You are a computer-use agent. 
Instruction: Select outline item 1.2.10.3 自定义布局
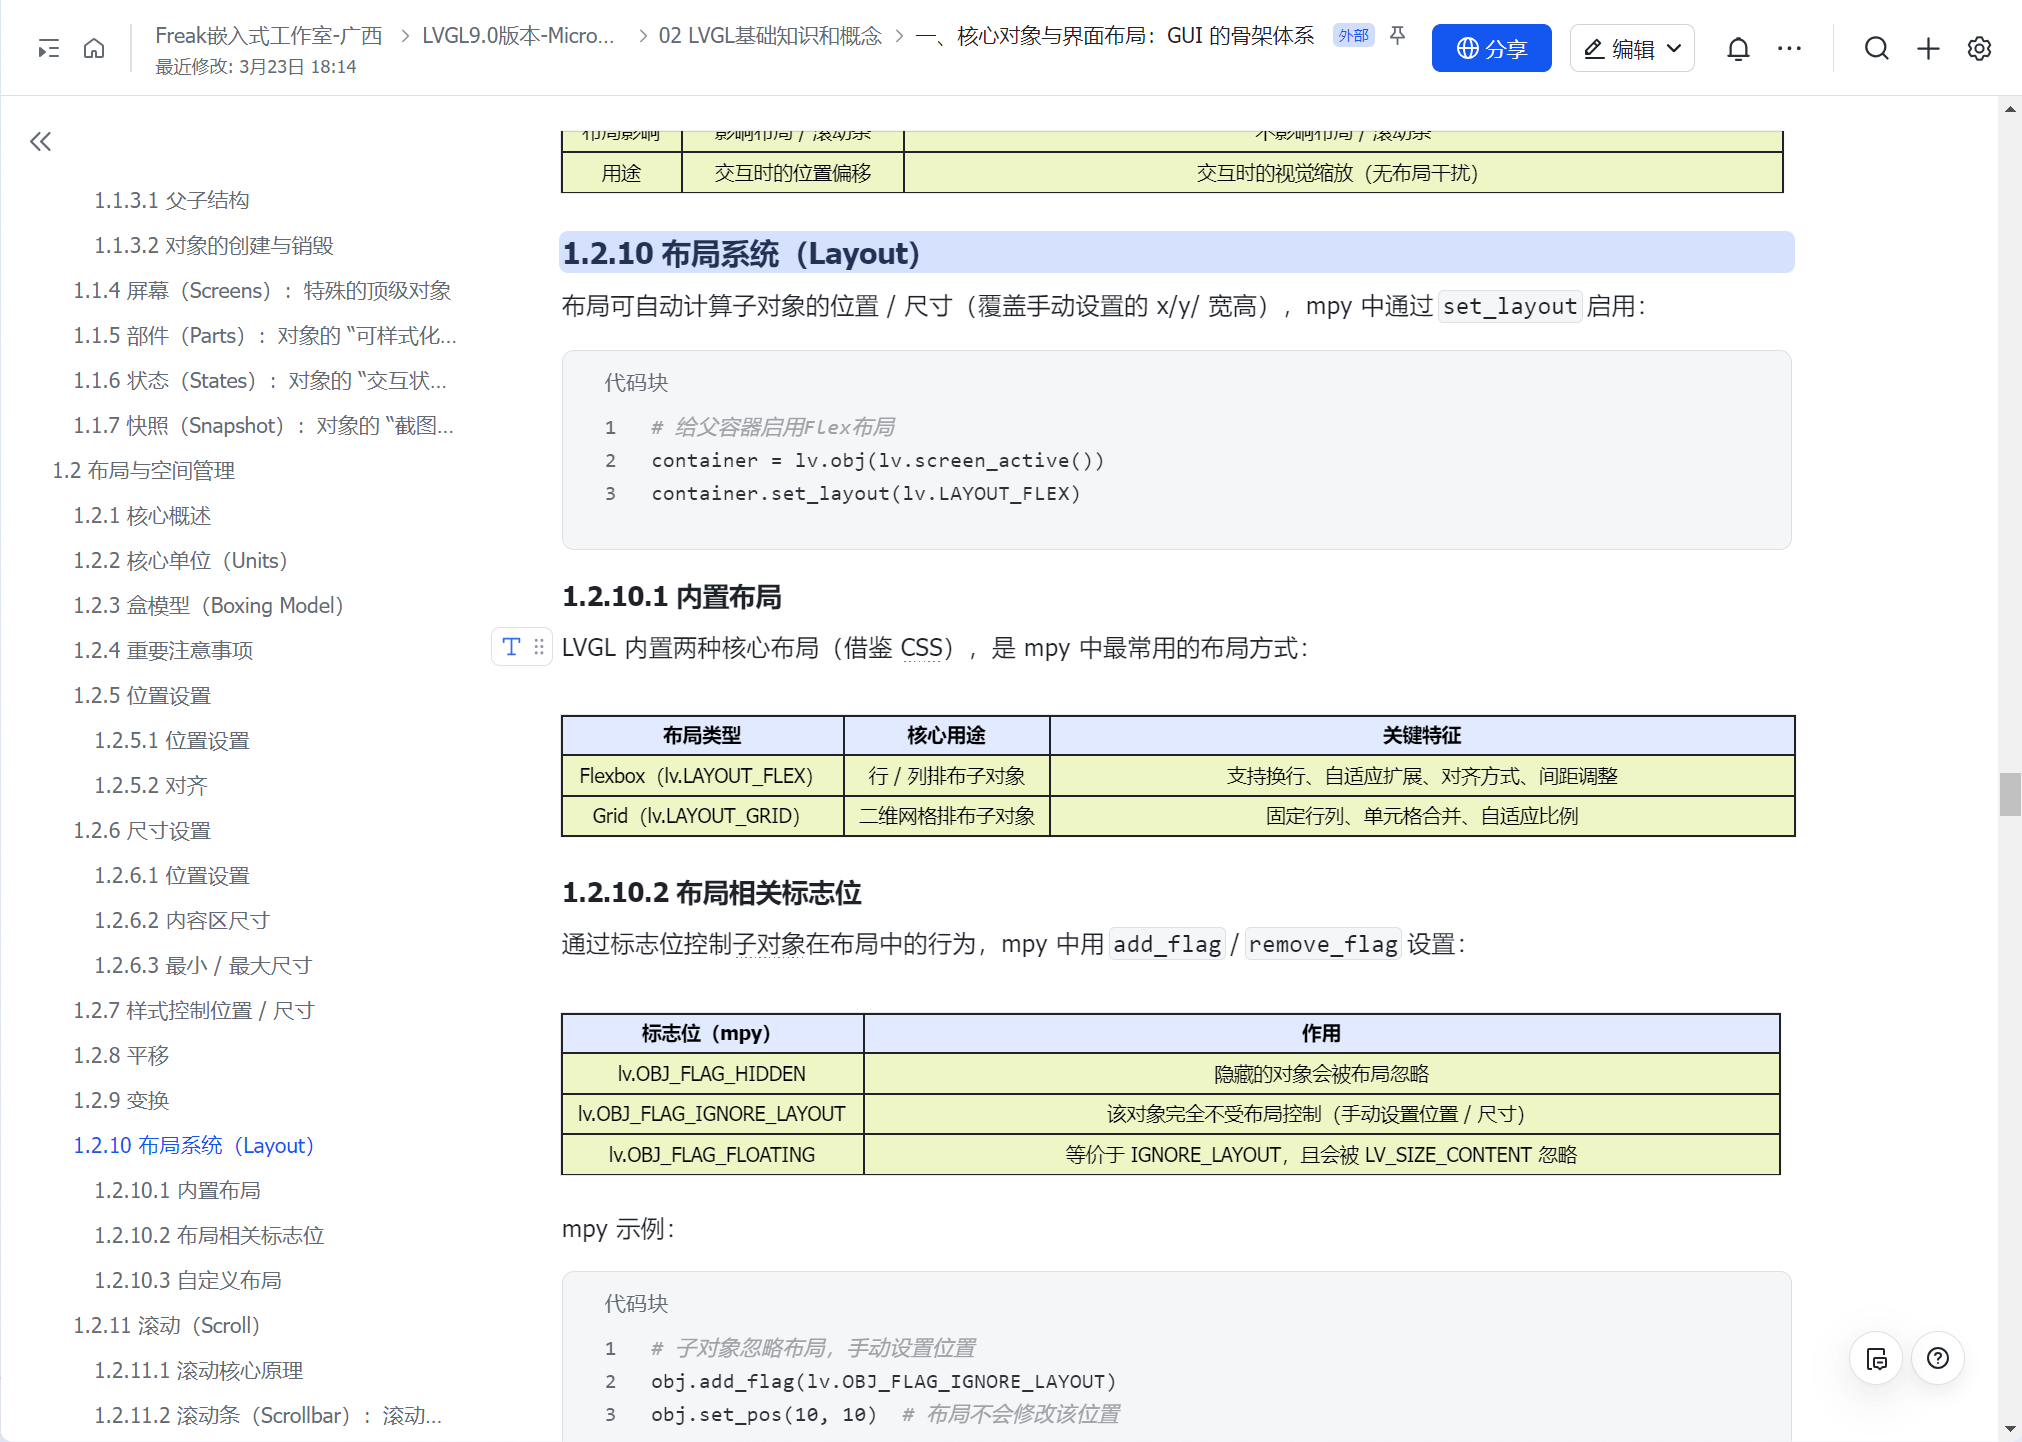point(188,1280)
